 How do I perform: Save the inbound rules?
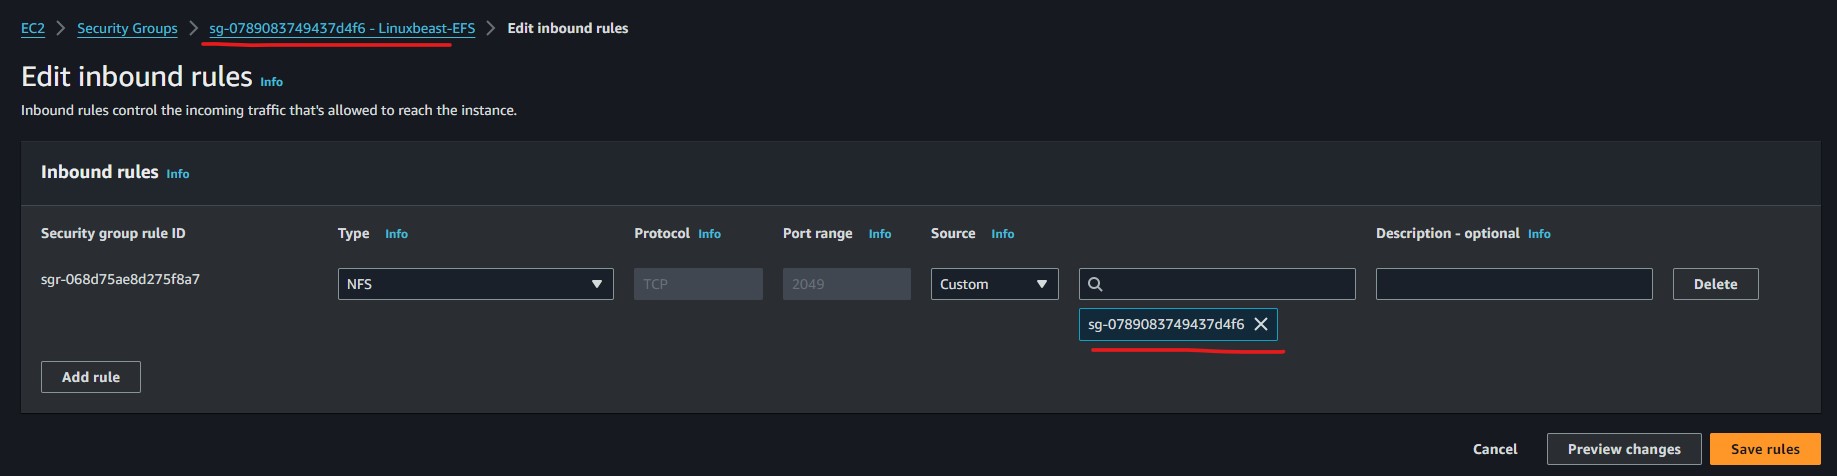point(1765,449)
